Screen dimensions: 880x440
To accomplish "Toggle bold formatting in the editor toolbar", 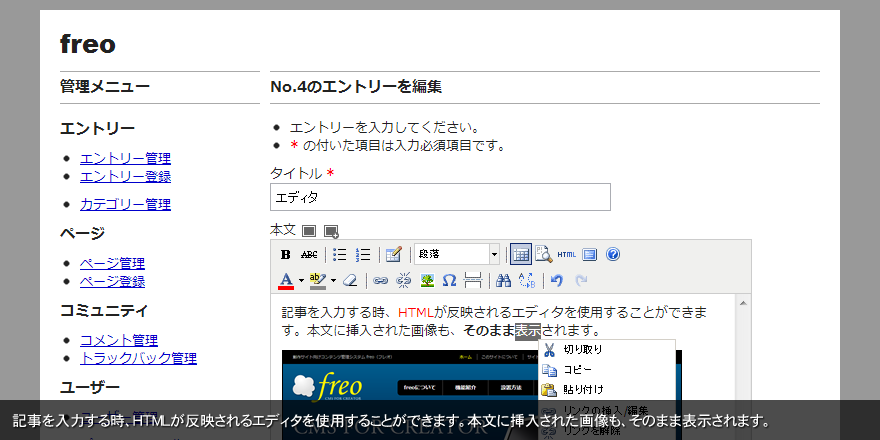I will pos(286,254).
